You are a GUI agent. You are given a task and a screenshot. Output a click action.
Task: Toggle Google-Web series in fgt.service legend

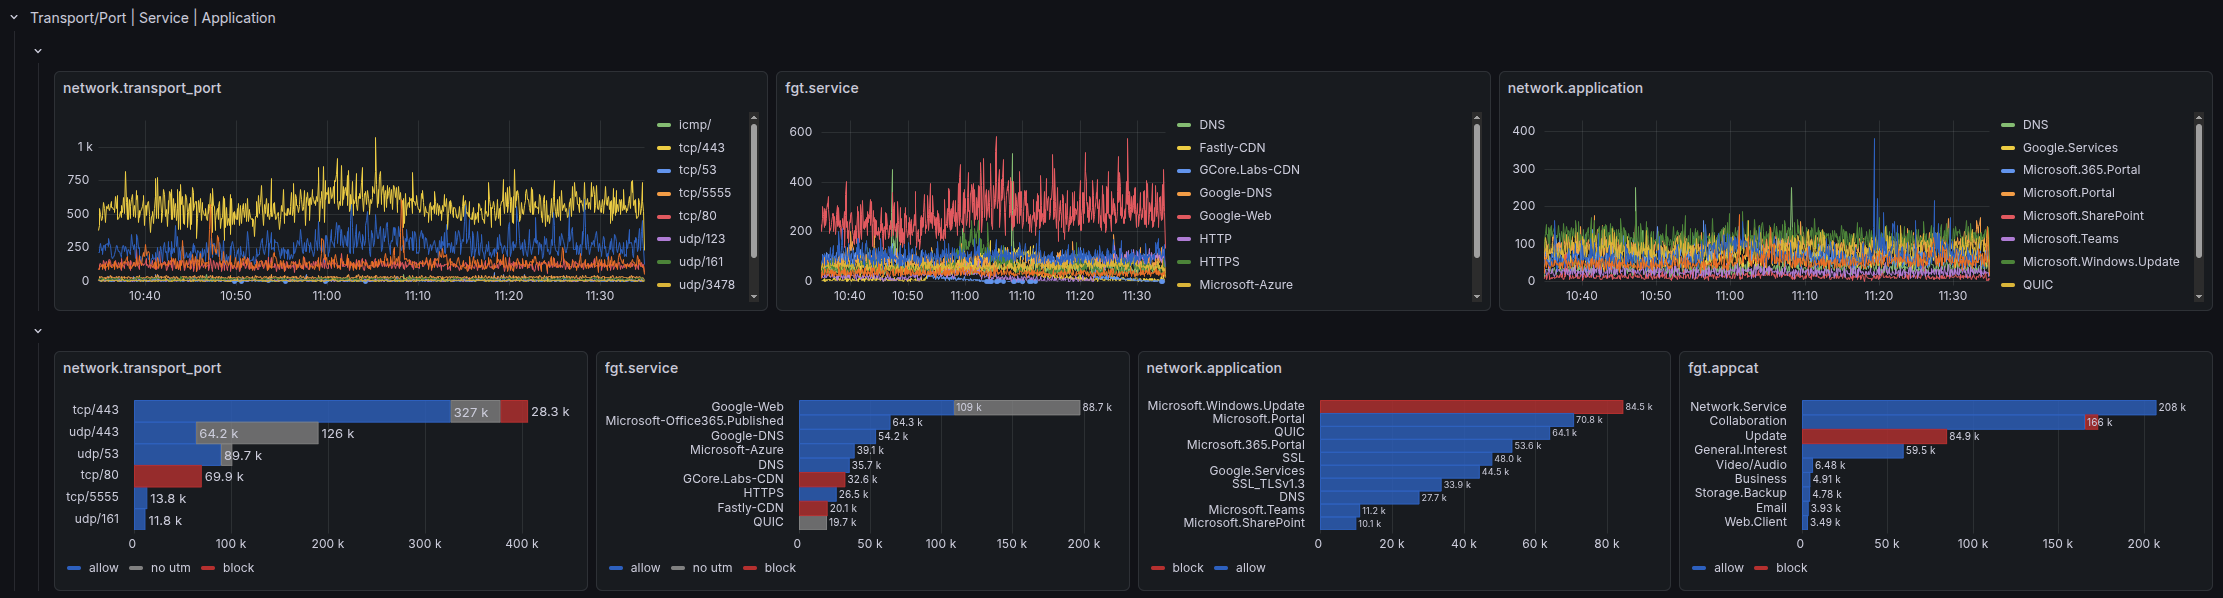(1235, 216)
